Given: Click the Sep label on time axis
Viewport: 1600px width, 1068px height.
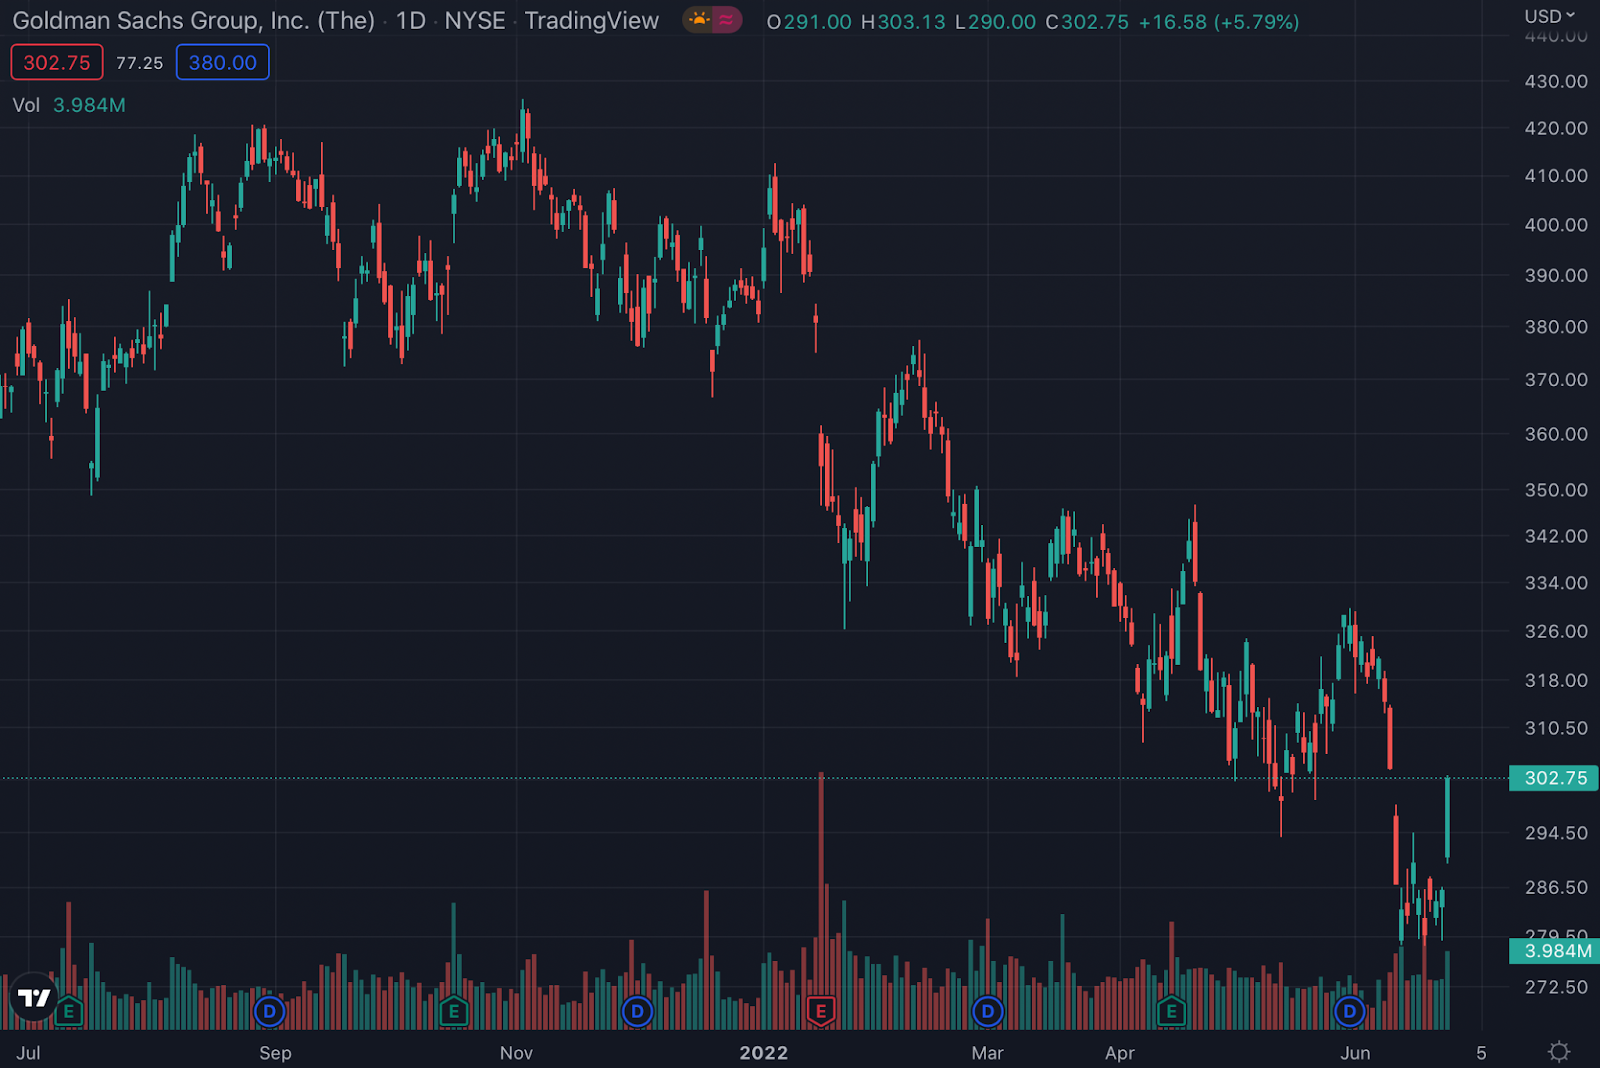Looking at the screenshot, I should point(275,1053).
